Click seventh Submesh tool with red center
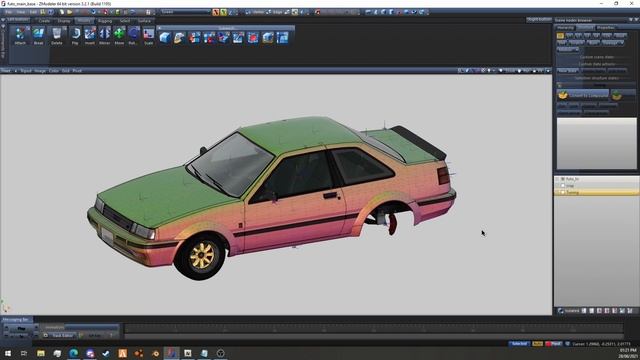 coord(253,38)
